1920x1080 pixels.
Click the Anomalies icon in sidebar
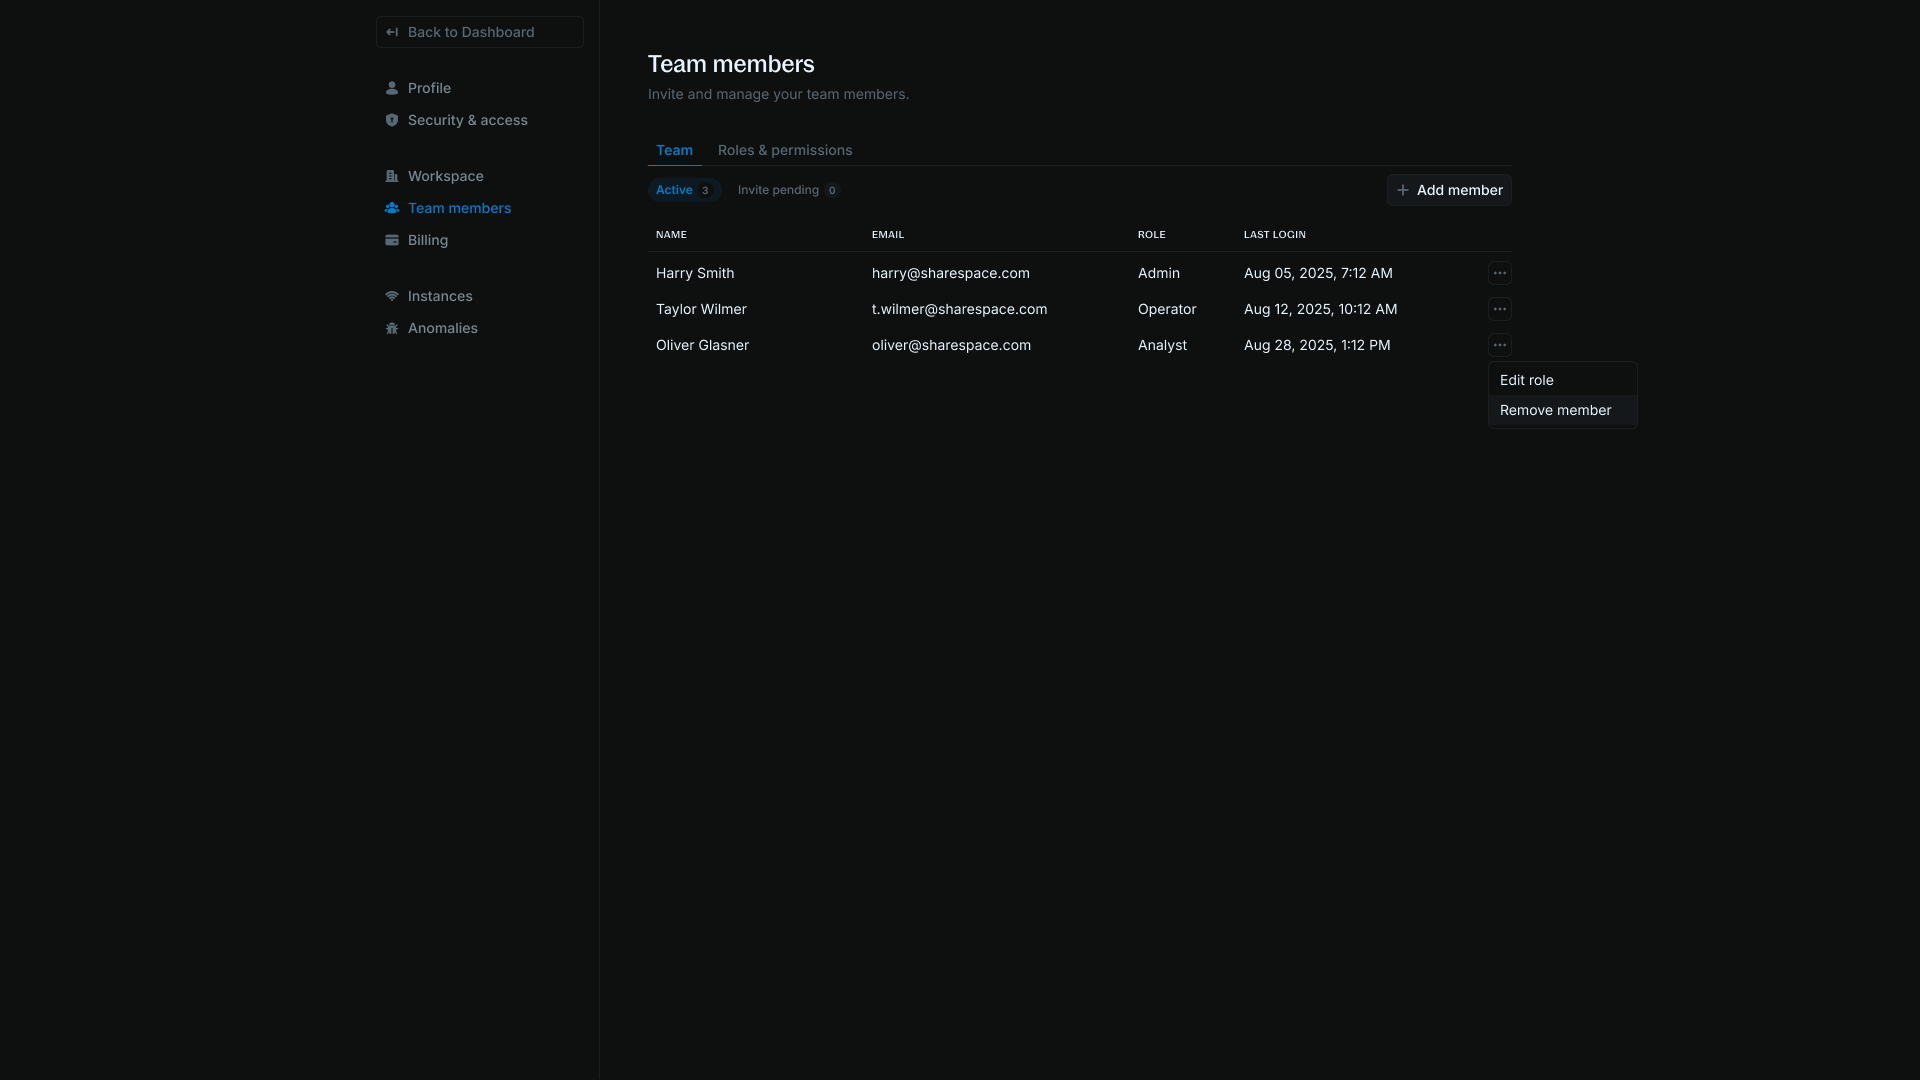391,328
